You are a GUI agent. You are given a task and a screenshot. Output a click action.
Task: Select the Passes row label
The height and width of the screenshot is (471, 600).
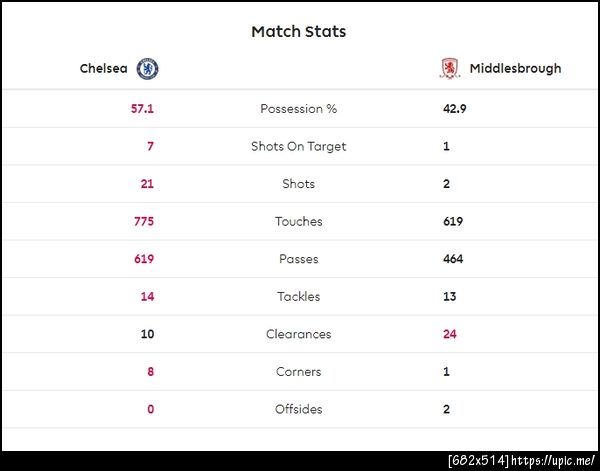tap(298, 259)
